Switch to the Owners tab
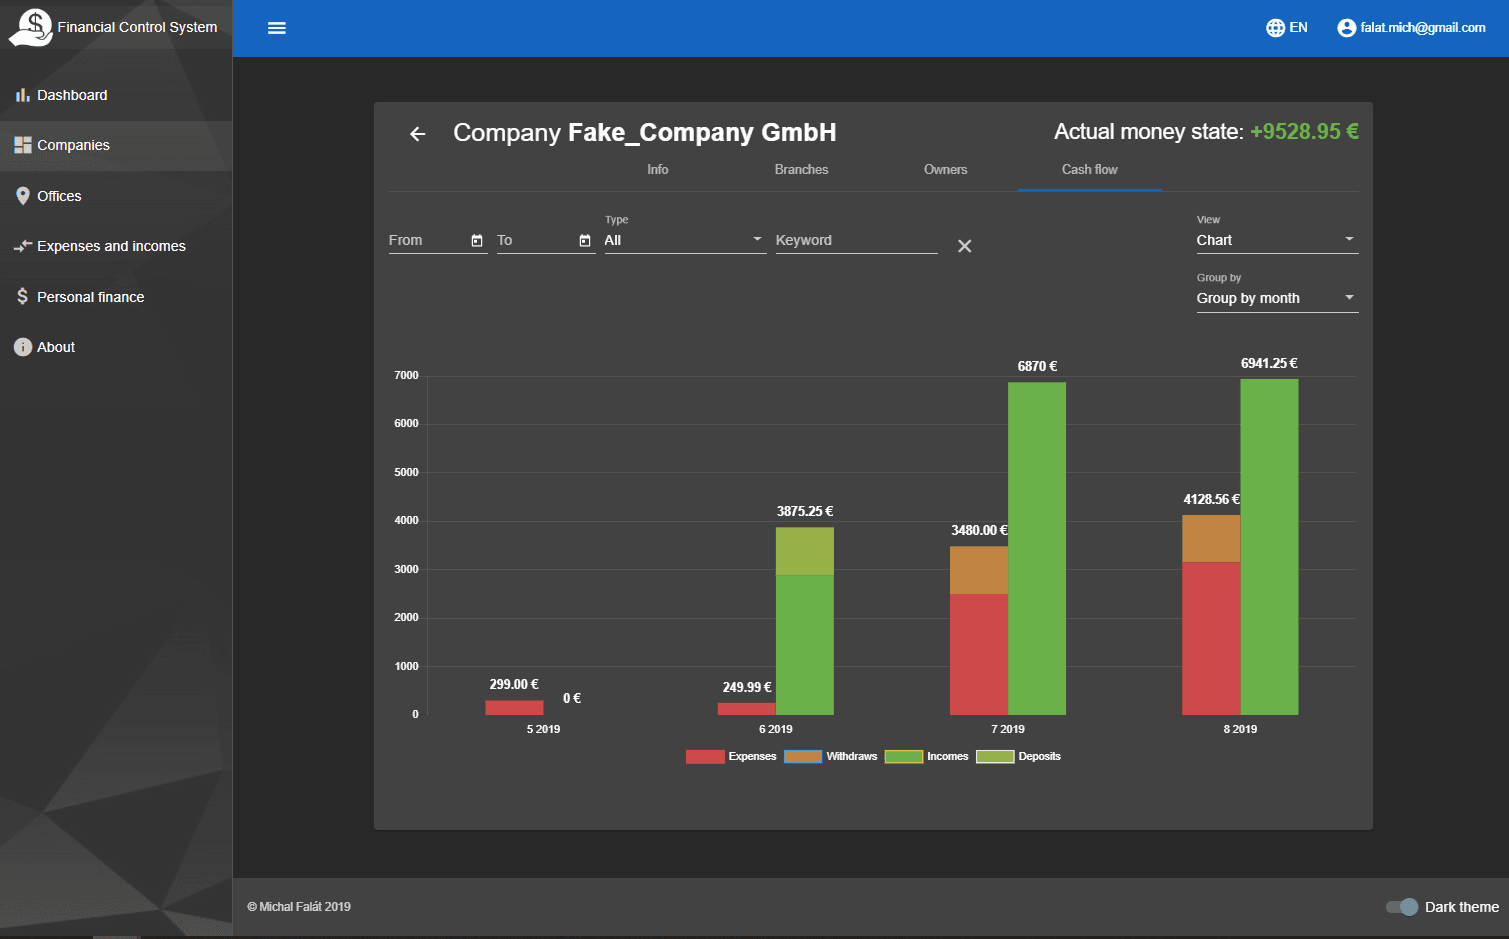Screen dimensions: 1509x939 point(945,170)
